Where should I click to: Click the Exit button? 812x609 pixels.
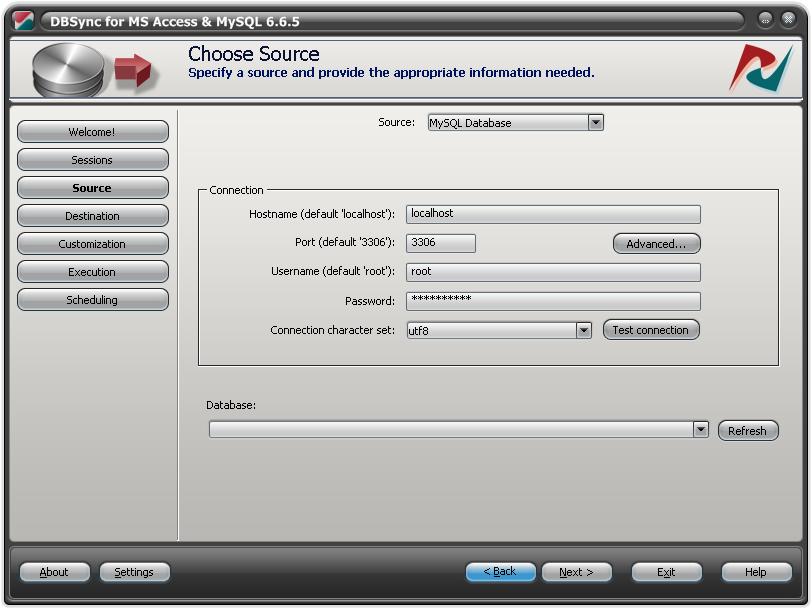(666, 572)
